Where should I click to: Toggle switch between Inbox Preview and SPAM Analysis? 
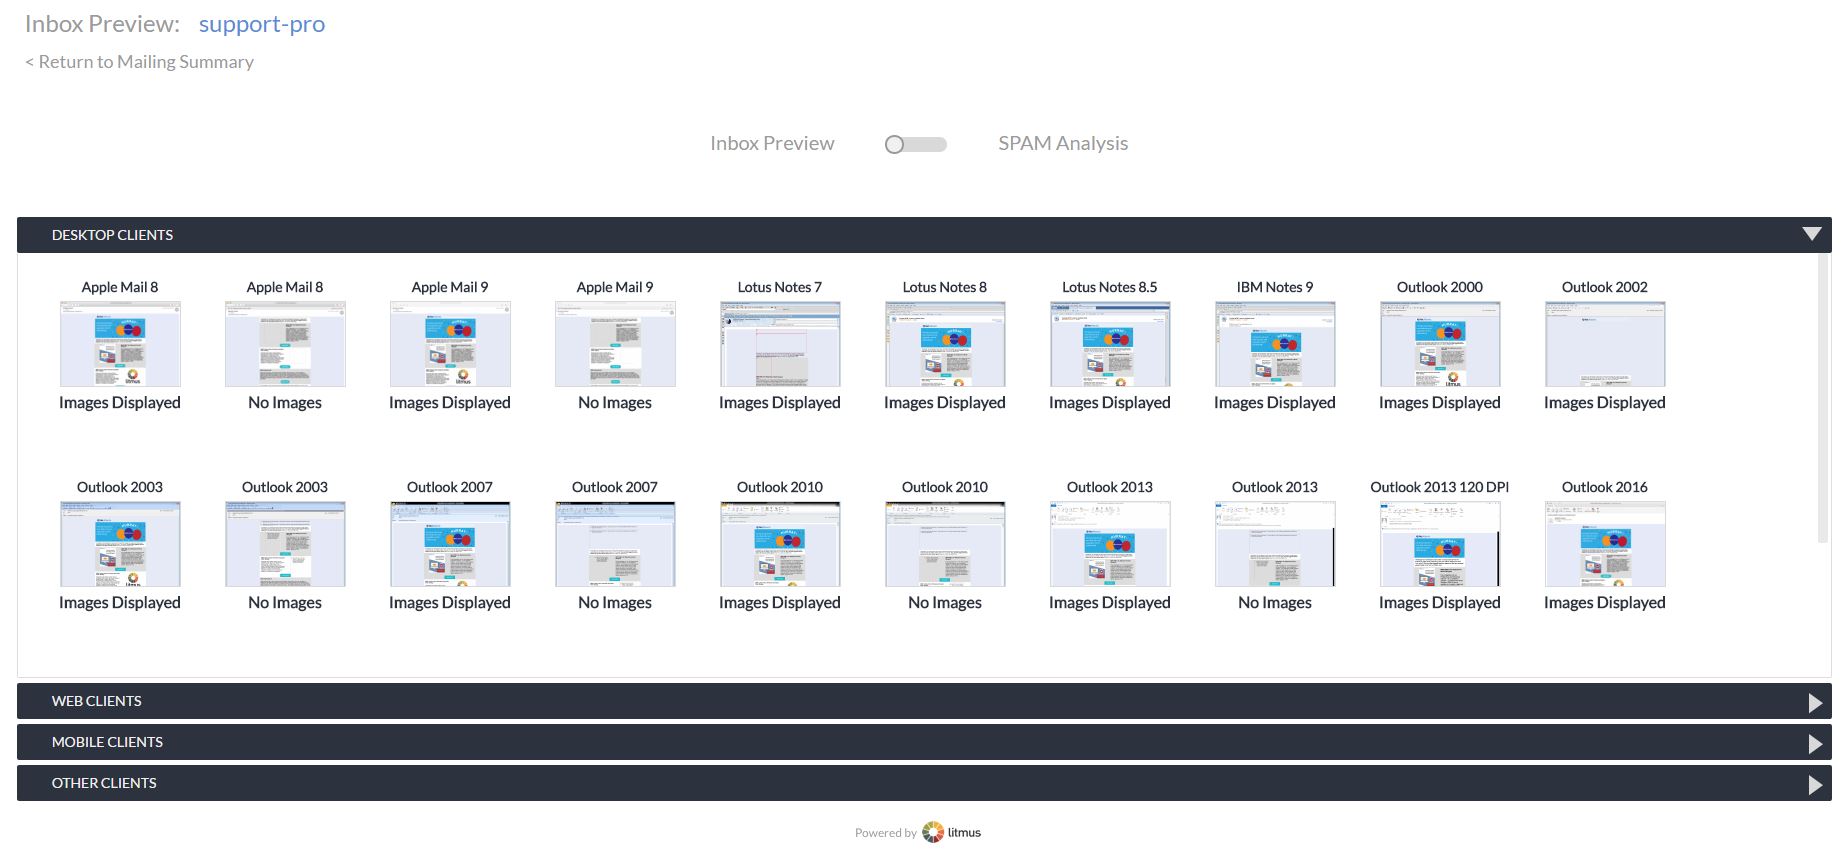pos(915,144)
